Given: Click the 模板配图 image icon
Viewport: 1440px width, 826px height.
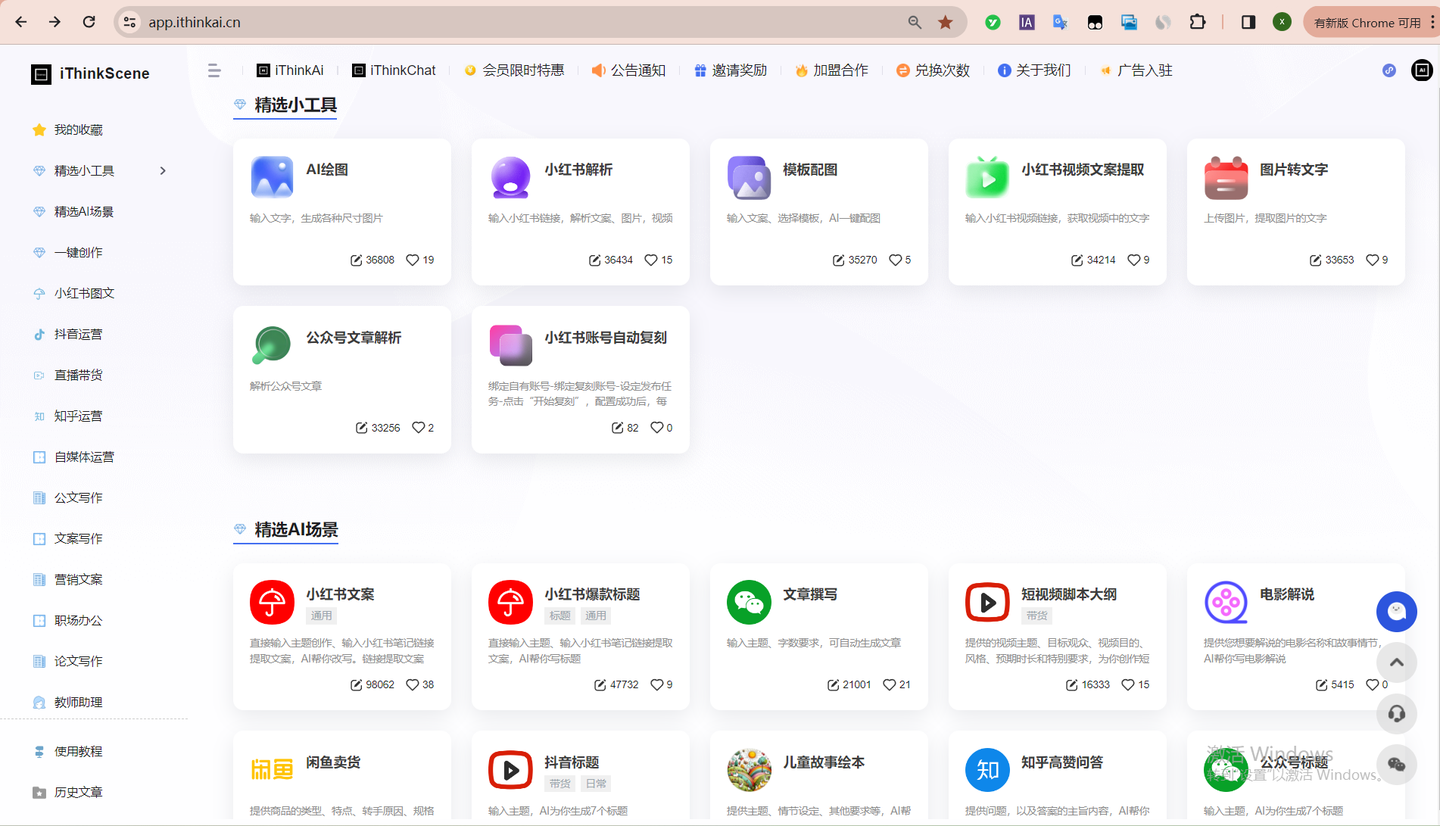Looking at the screenshot, I should click(749, 178).
